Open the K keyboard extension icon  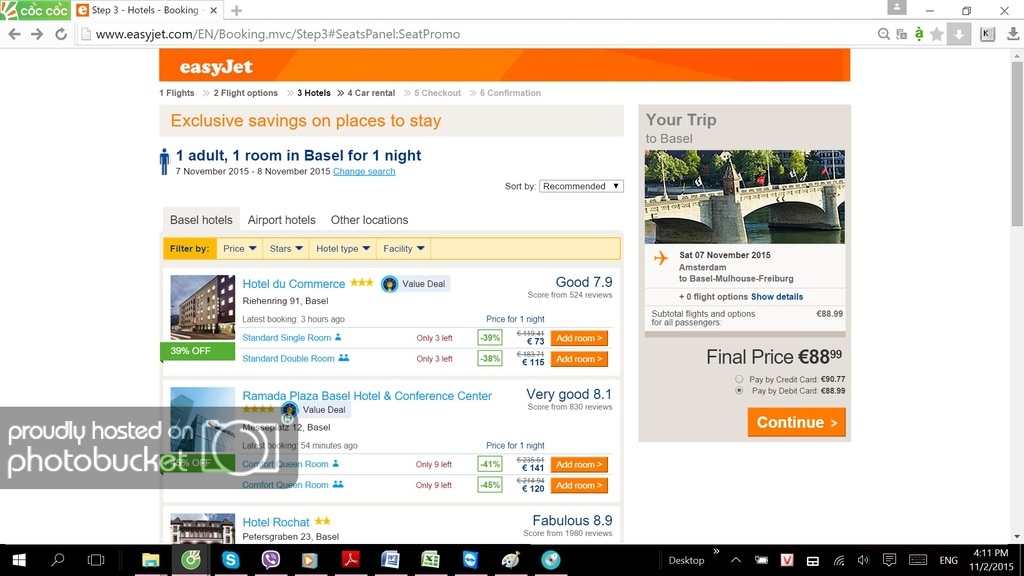pos(987,34)
